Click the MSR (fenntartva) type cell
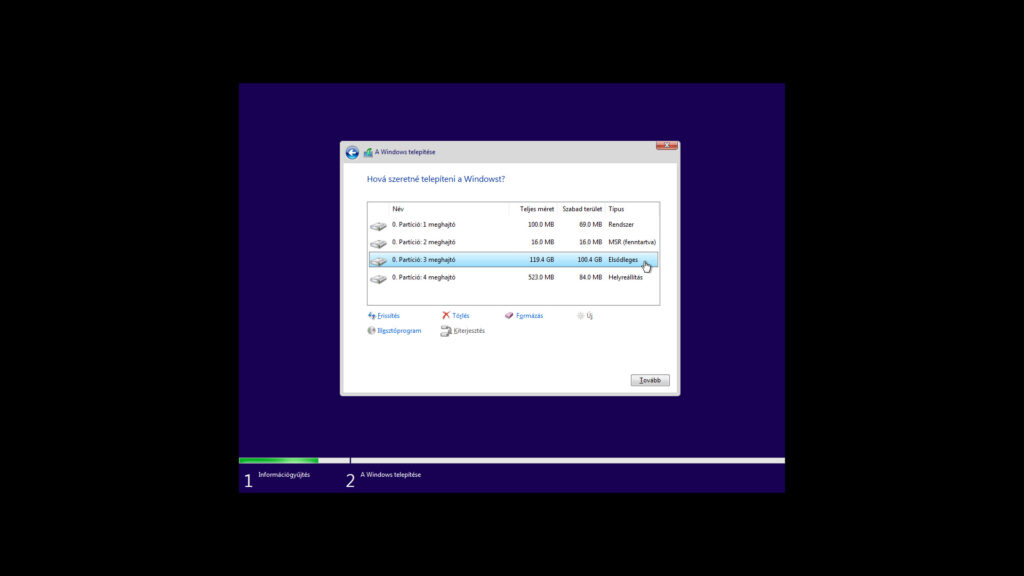The image size is (1024, 576). 632,242
